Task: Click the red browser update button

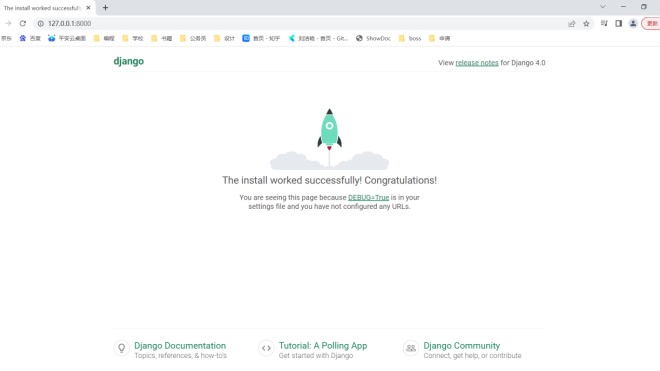Action: (x=651, y=24)
